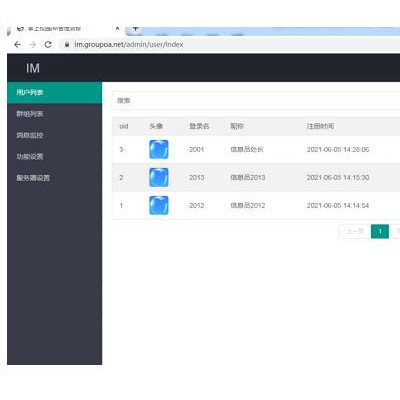Click the address bar URL im.groupoa.net/admin/user/index

pyautogui.click(x=129, y=44)
